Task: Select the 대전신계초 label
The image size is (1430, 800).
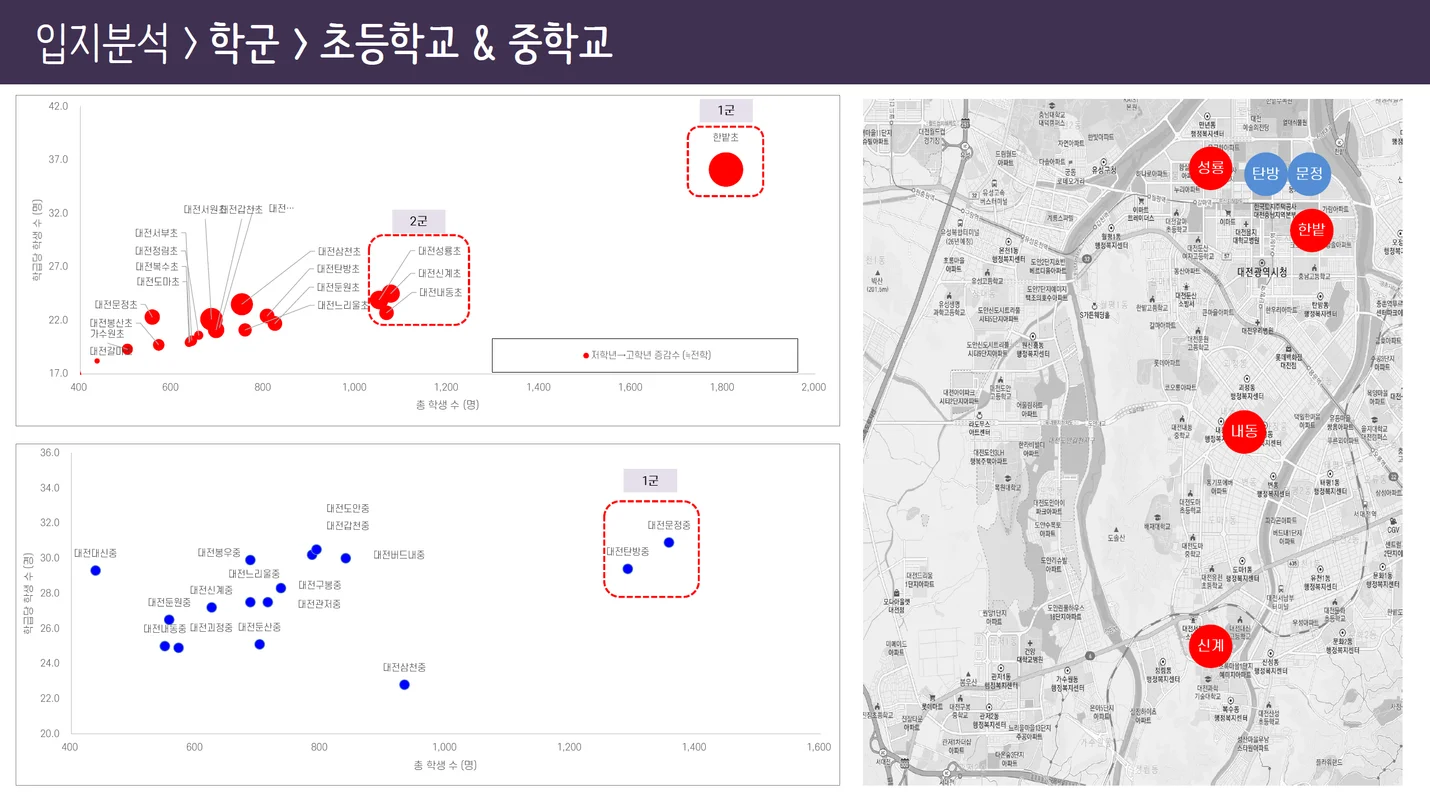Action: tap(440, 273)
